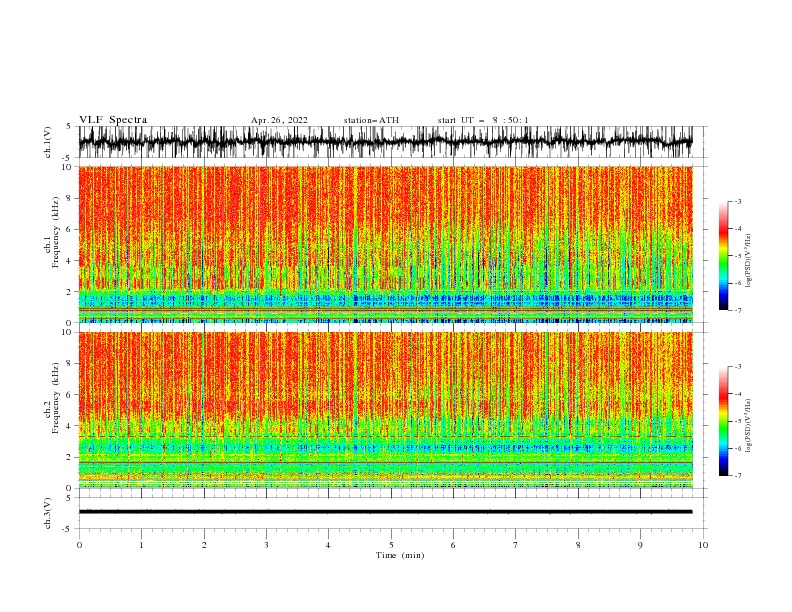
Task: Click the "-5" tick on ch.1(V) axis
Action: [x=67, y=158]
